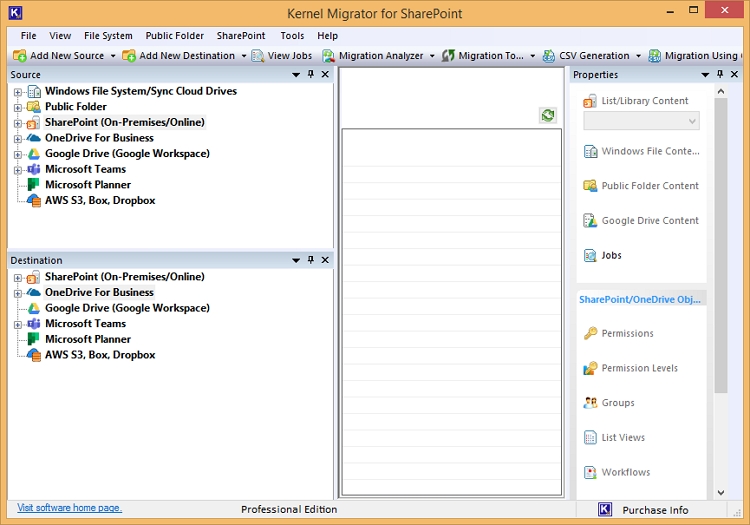Click the Professional Edition status text

coord(289,510)
